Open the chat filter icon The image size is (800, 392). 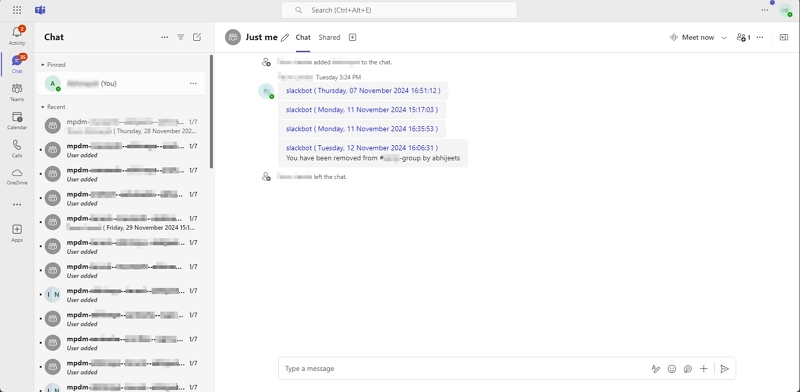coord(181,37)
